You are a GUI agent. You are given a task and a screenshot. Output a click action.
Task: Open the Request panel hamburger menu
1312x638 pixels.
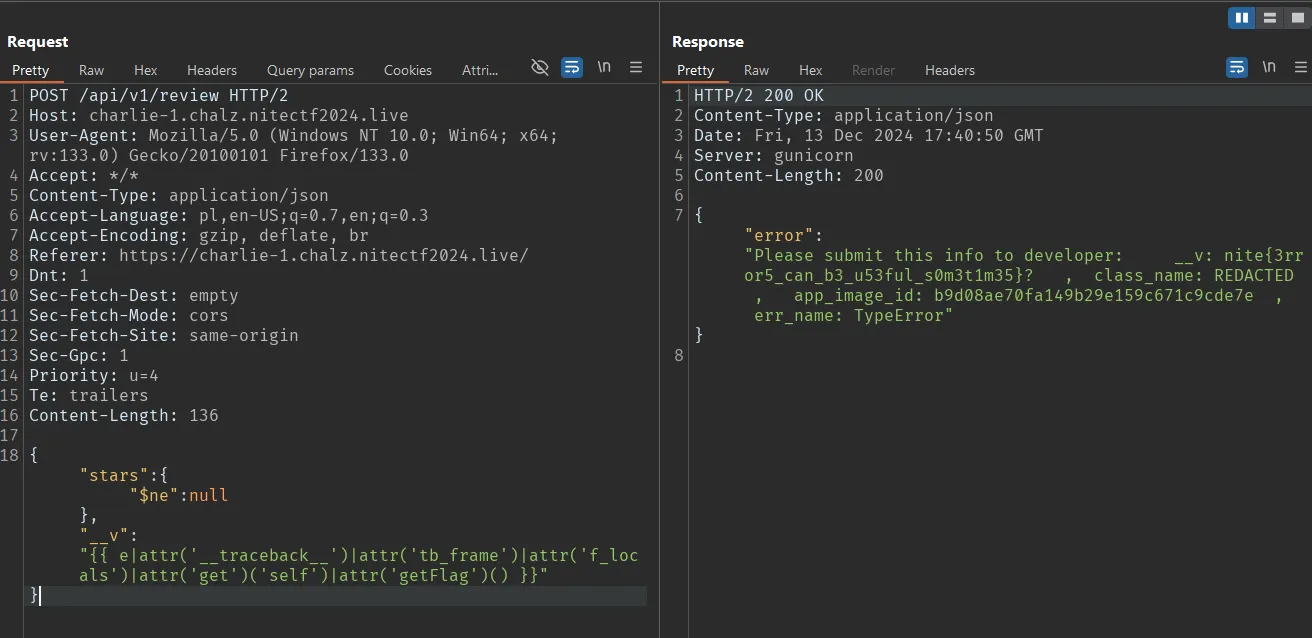coord(636,67)
